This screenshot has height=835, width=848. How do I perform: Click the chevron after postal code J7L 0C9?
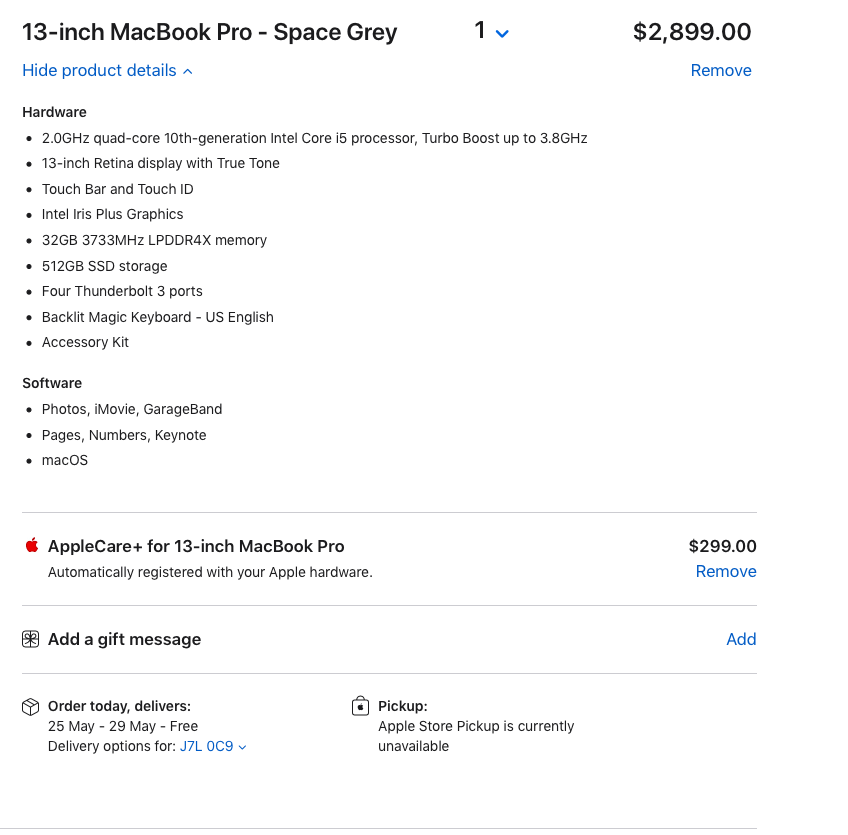243,747
